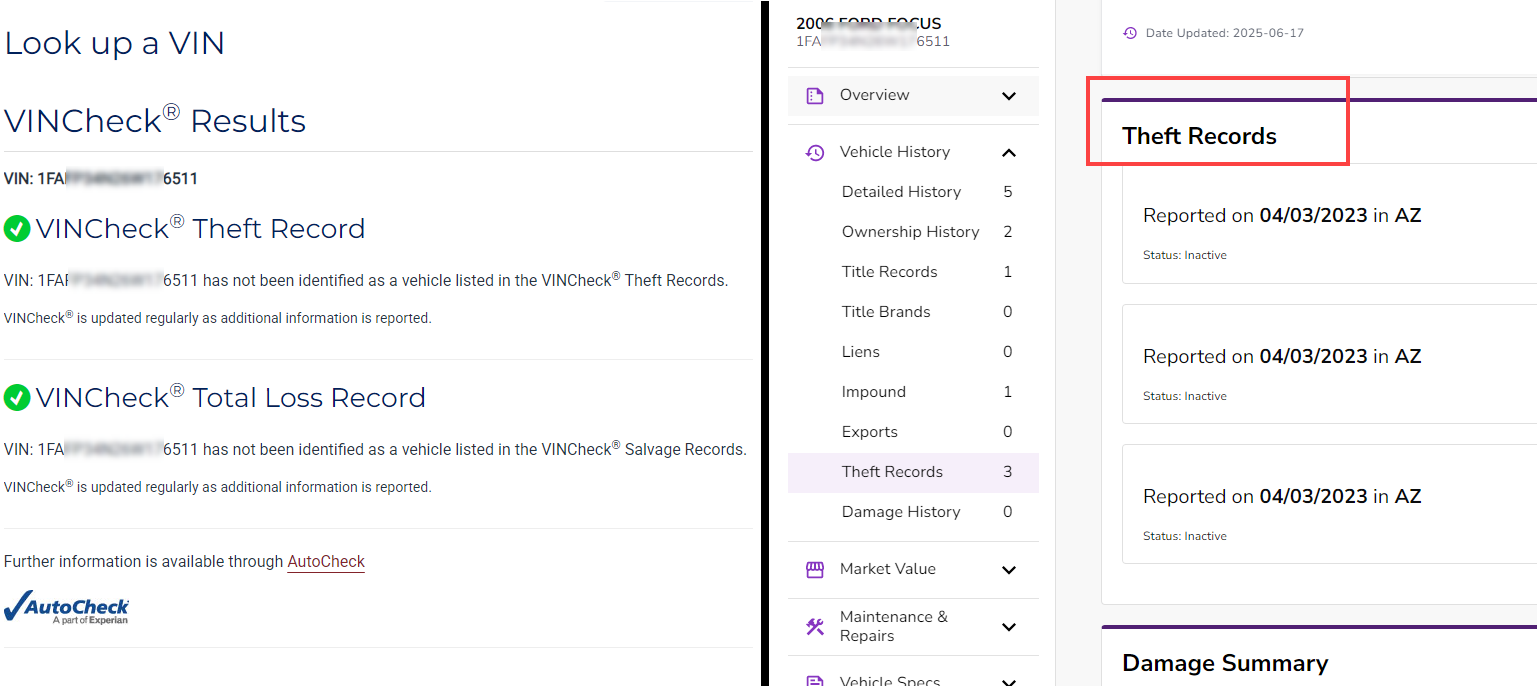Open Maintenance & Repairs menu section
This screenshot has height=686, width=1537.
pos(913,627)
